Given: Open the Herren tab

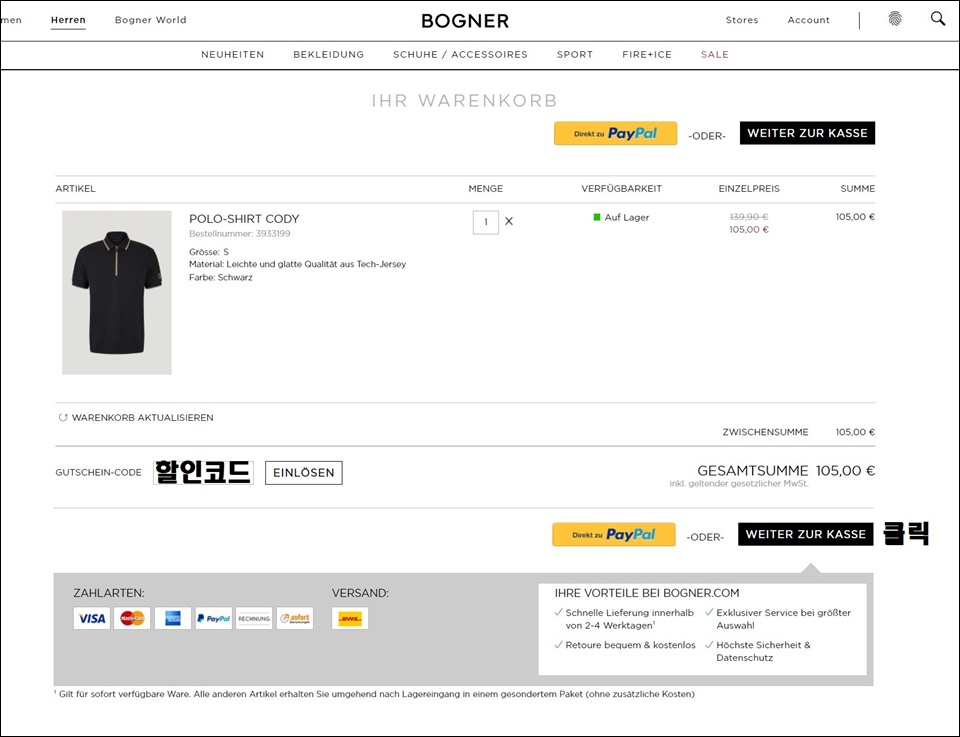Looking at the screenshot, I should point(68,20).
